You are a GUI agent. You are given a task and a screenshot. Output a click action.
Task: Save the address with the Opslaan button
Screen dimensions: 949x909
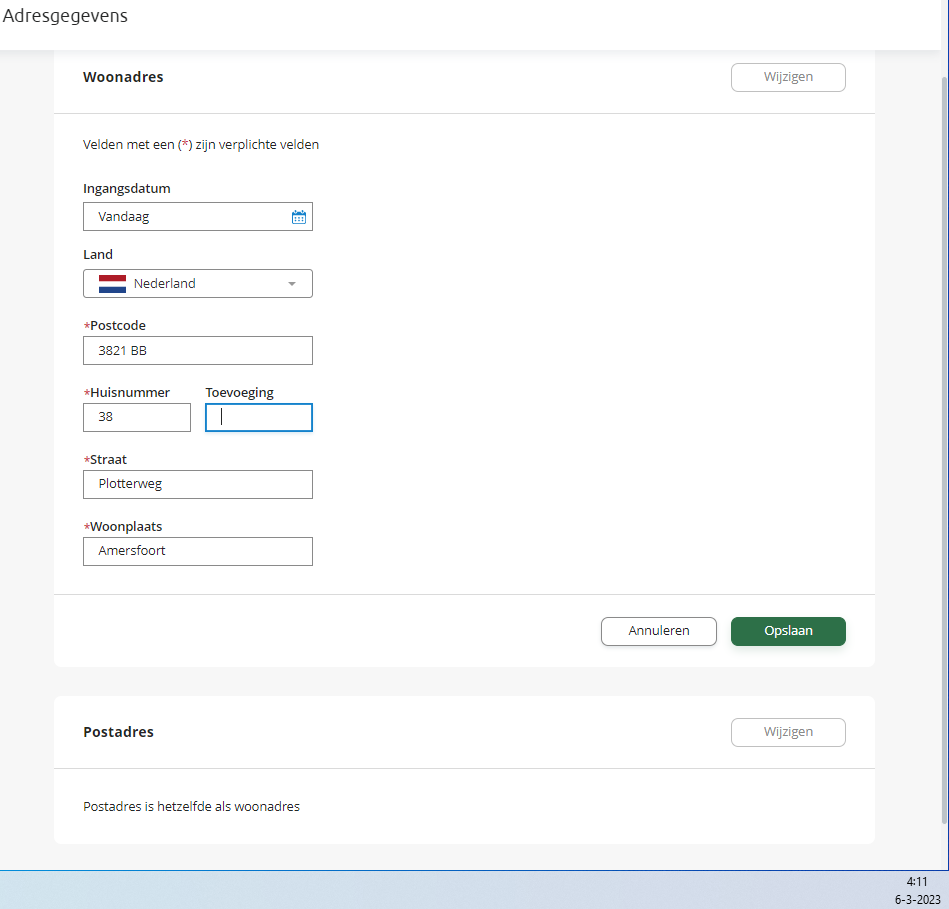[788, 631]
